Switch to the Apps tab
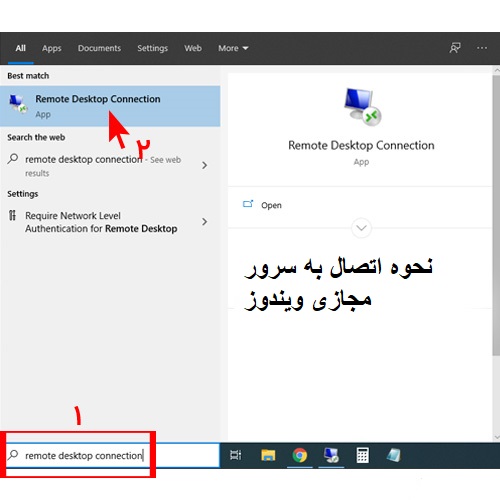The width and height of the screenshot is (500, 500). point(51,48)
